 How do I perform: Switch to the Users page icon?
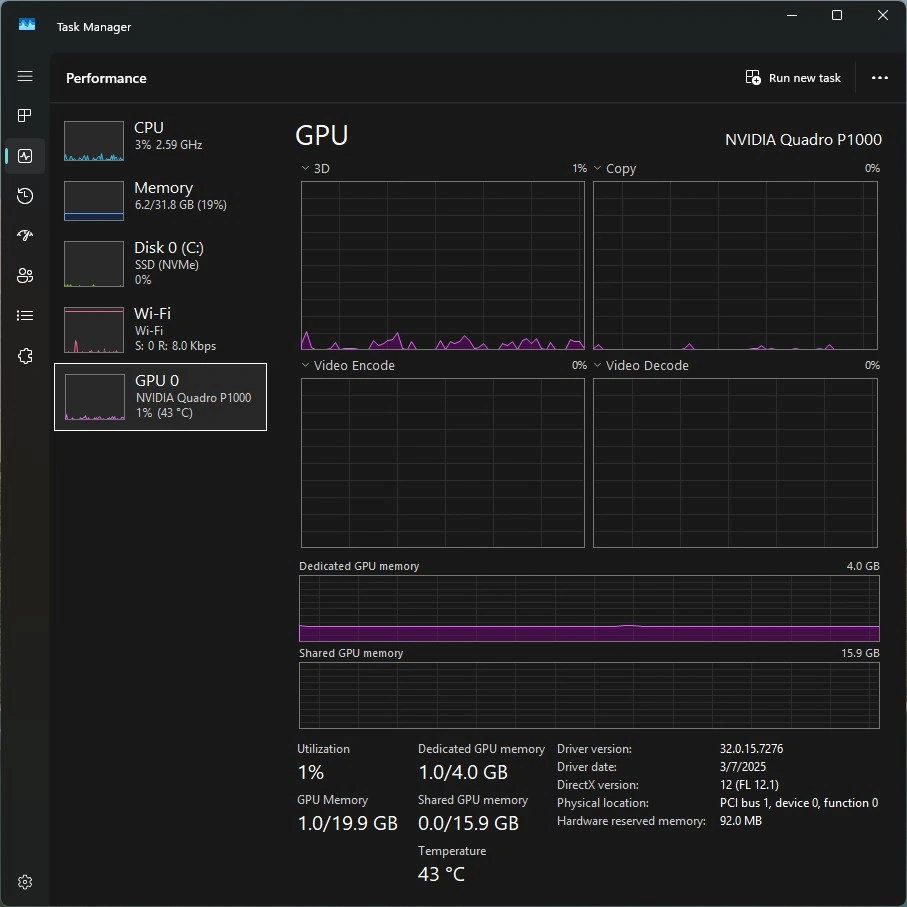[x=25, y=276]
